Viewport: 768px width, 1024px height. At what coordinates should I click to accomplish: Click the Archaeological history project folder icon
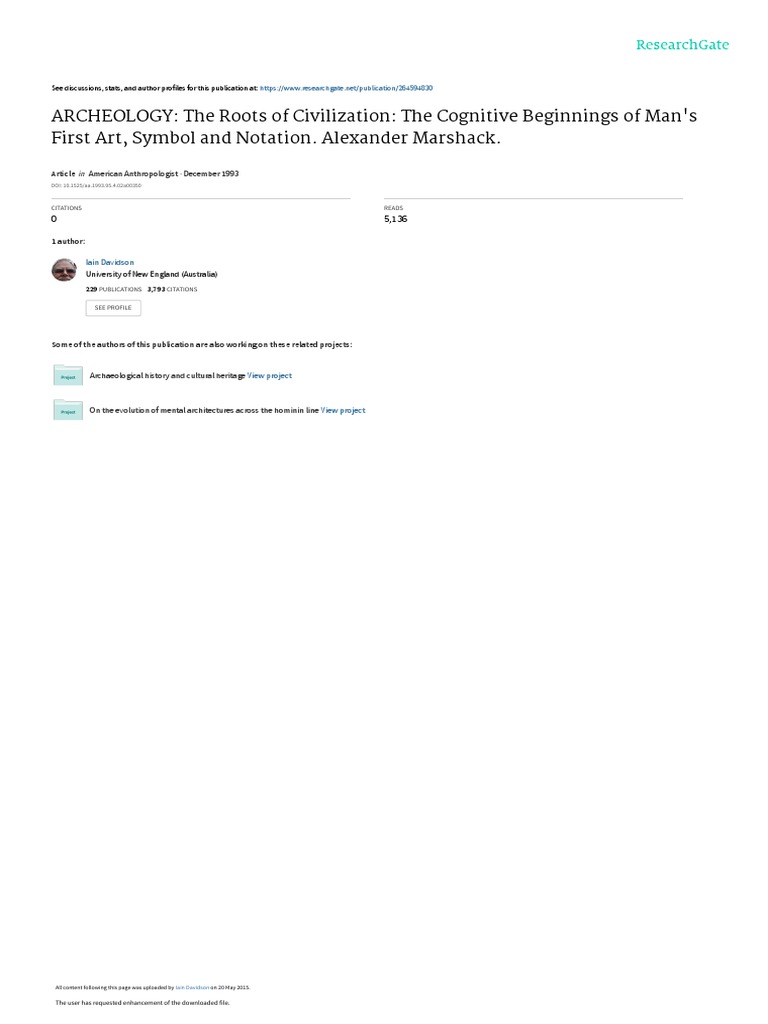68,376
